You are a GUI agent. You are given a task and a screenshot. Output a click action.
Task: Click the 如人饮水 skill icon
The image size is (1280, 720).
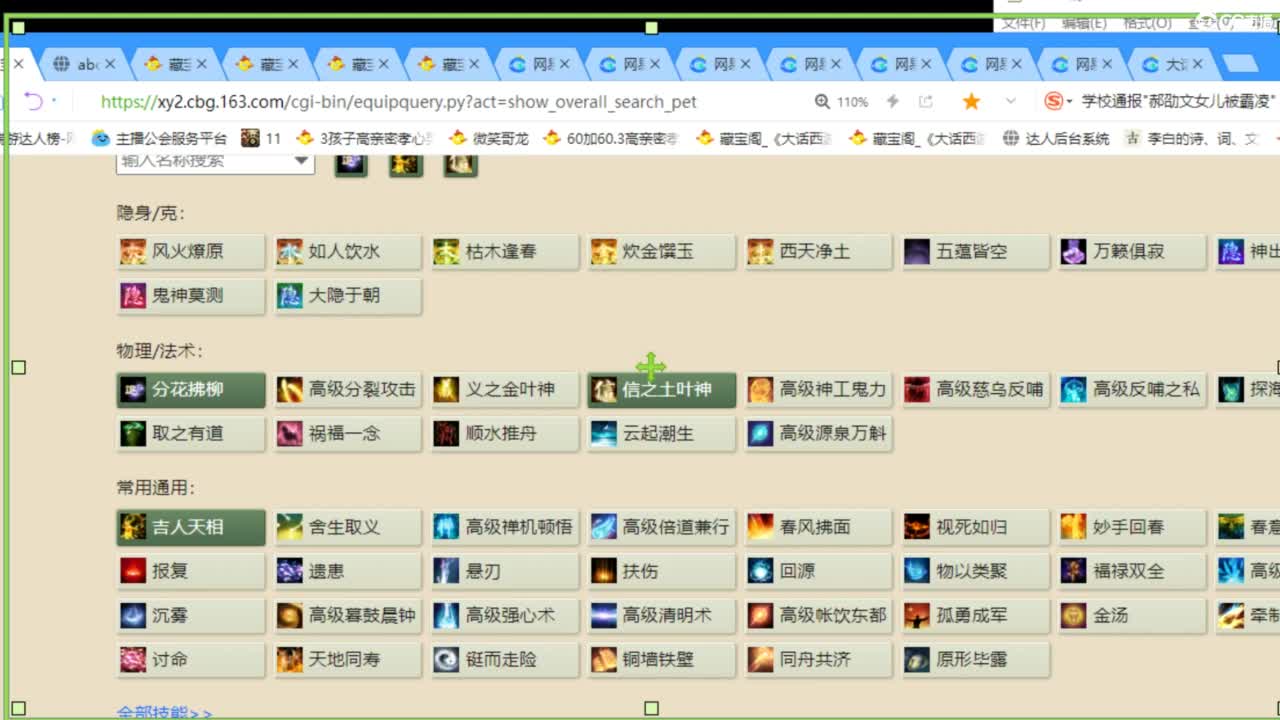pyautogui.click(x=290, y=252)
